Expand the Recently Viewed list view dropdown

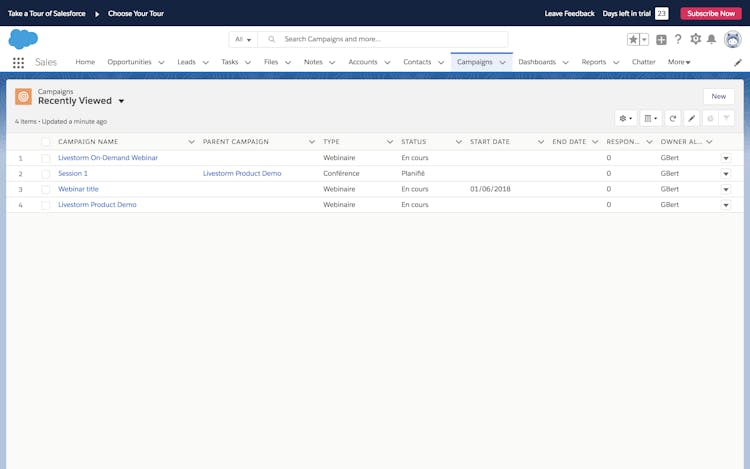point(121,101)
